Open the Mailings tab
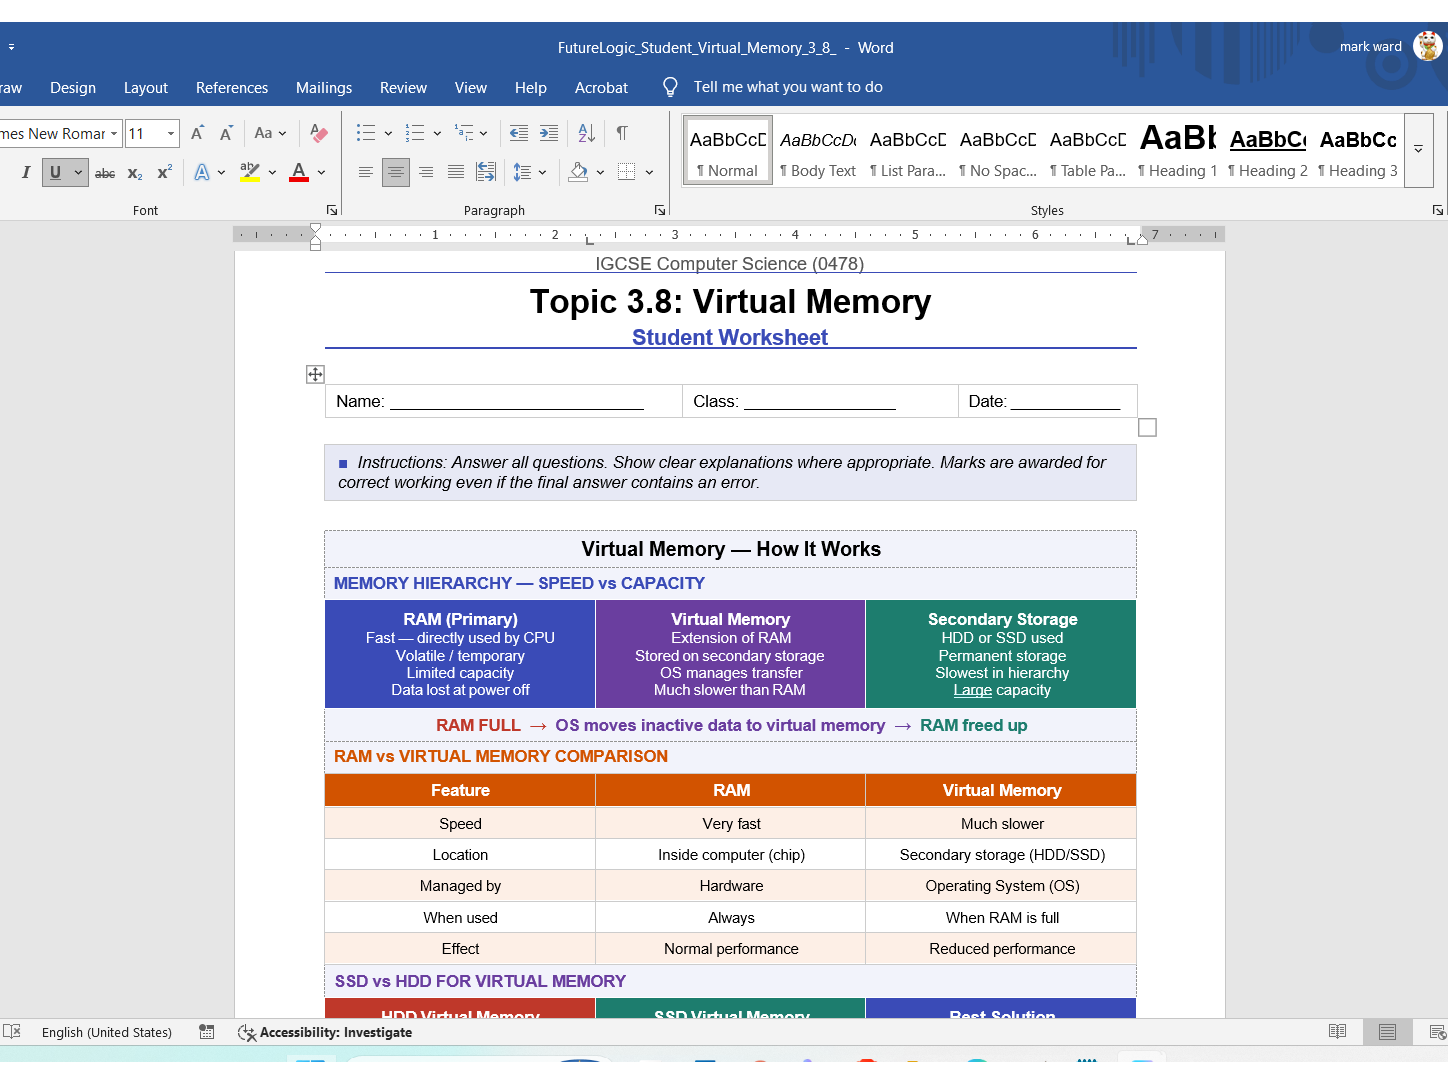Image resolution: width=1448 pixels, height=1086 pixels. click(324, 88)
